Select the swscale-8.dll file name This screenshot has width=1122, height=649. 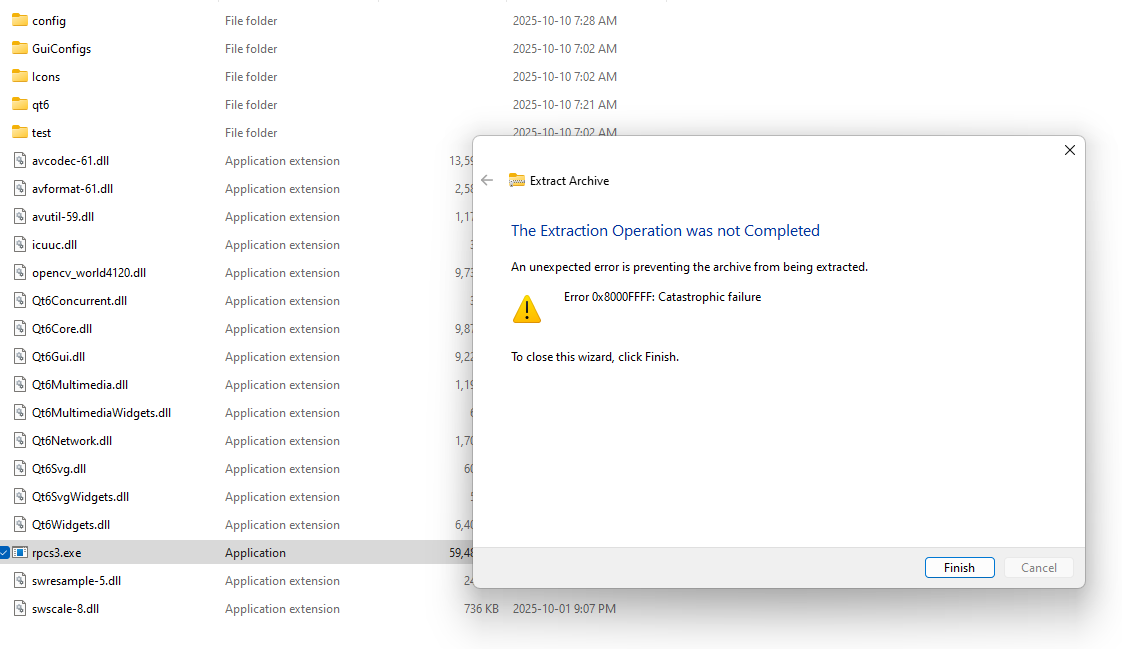pyautogui.click(x=65, y=608)
